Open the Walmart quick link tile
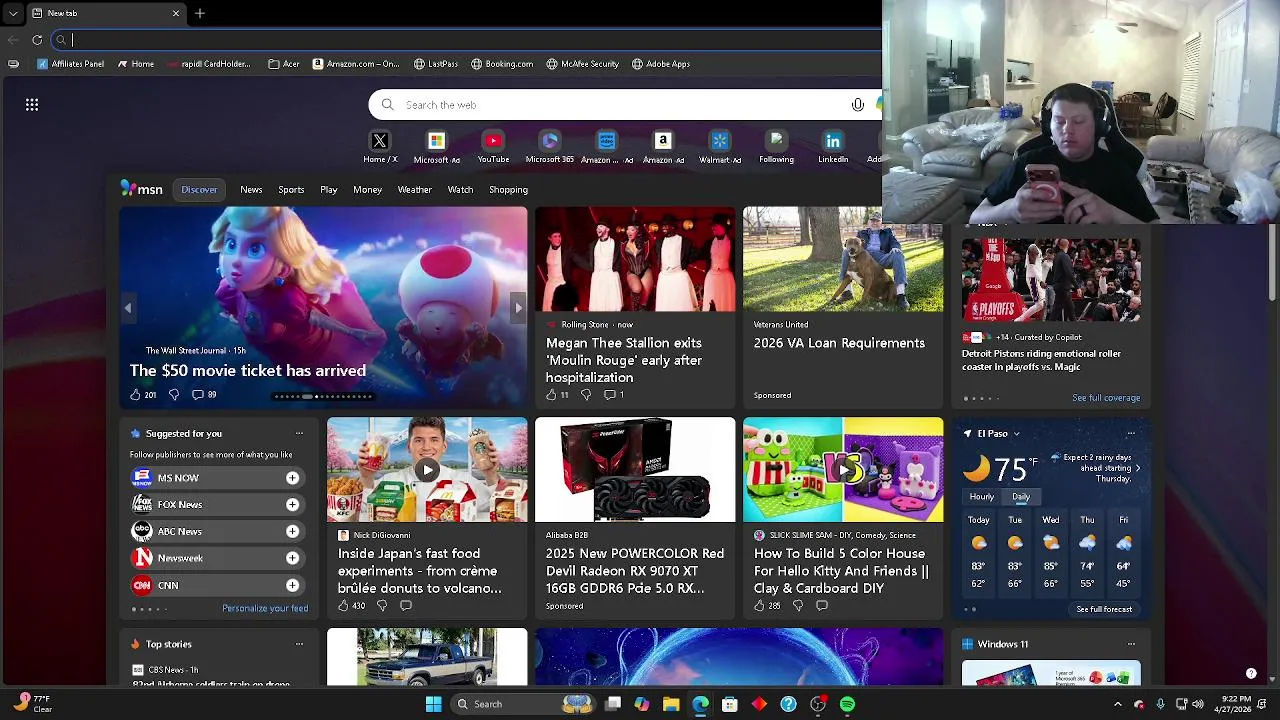 pos(720,147)
